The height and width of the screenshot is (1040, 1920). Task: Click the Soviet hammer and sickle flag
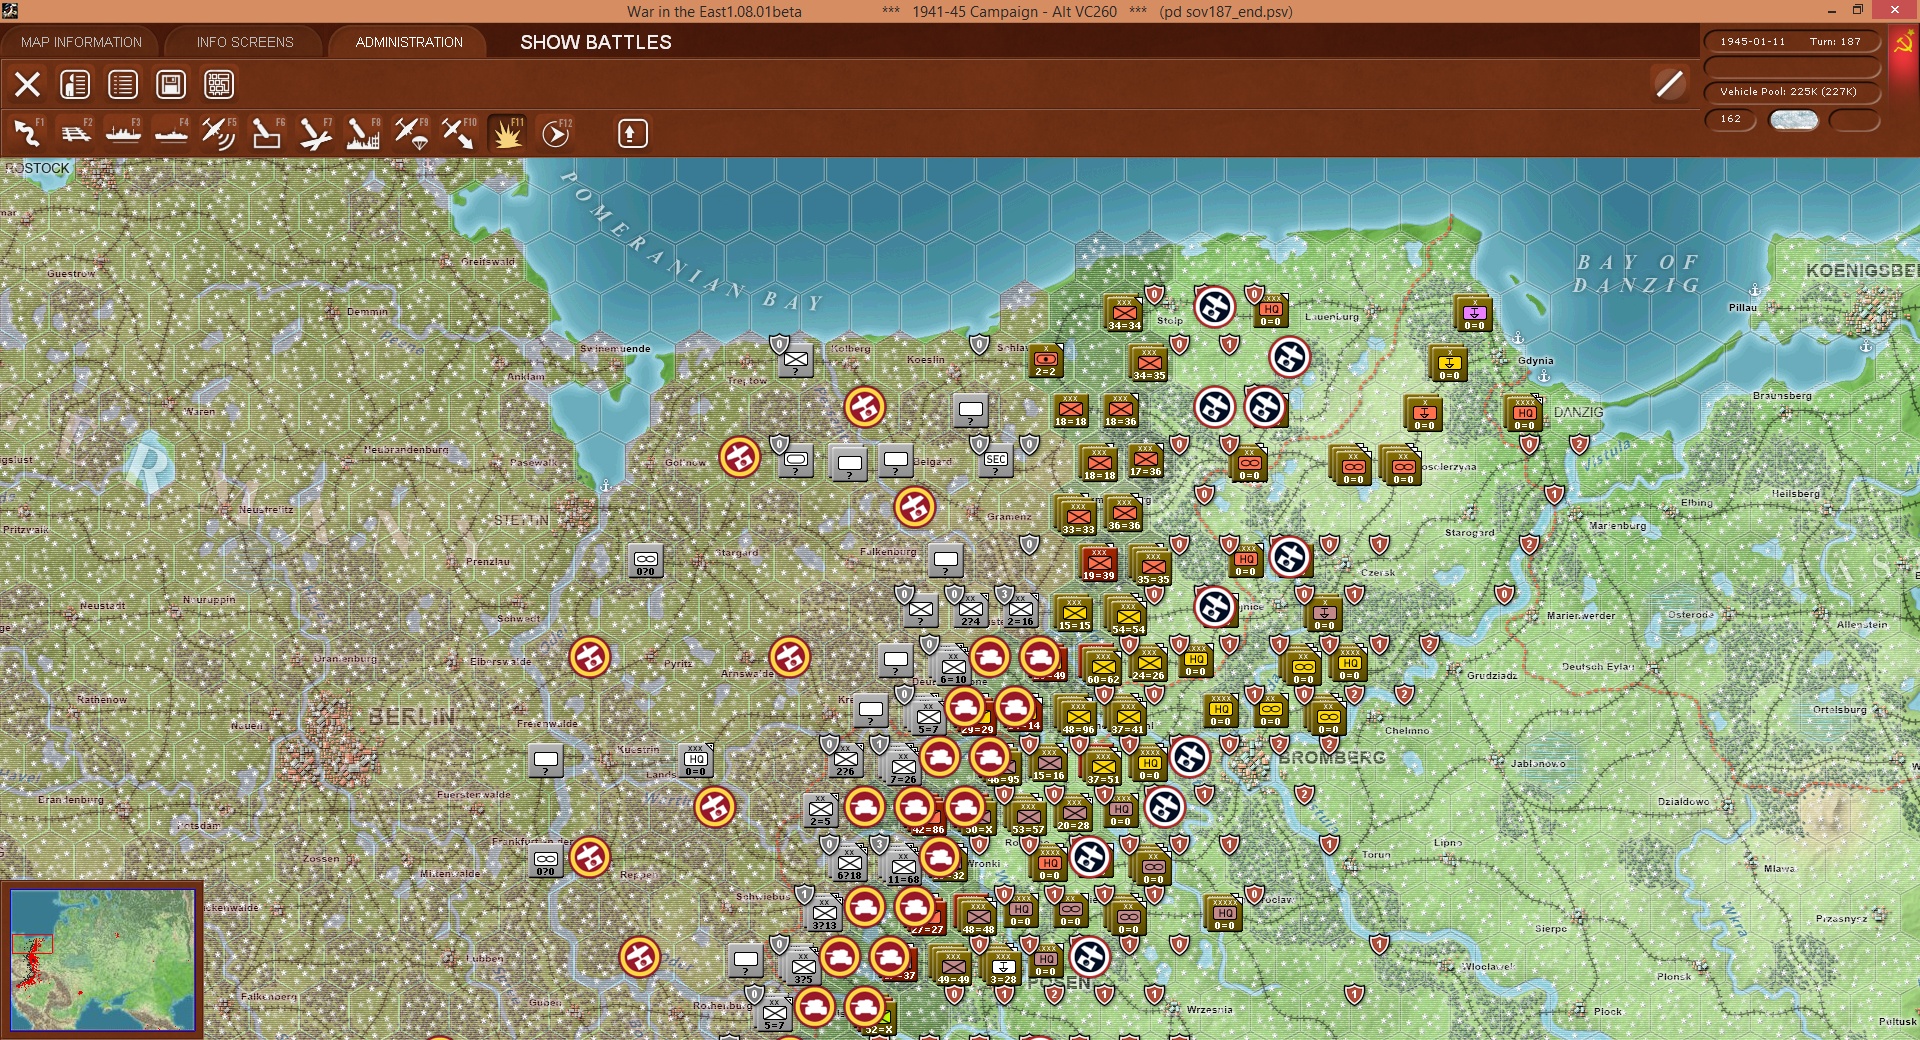[1902, 44]
